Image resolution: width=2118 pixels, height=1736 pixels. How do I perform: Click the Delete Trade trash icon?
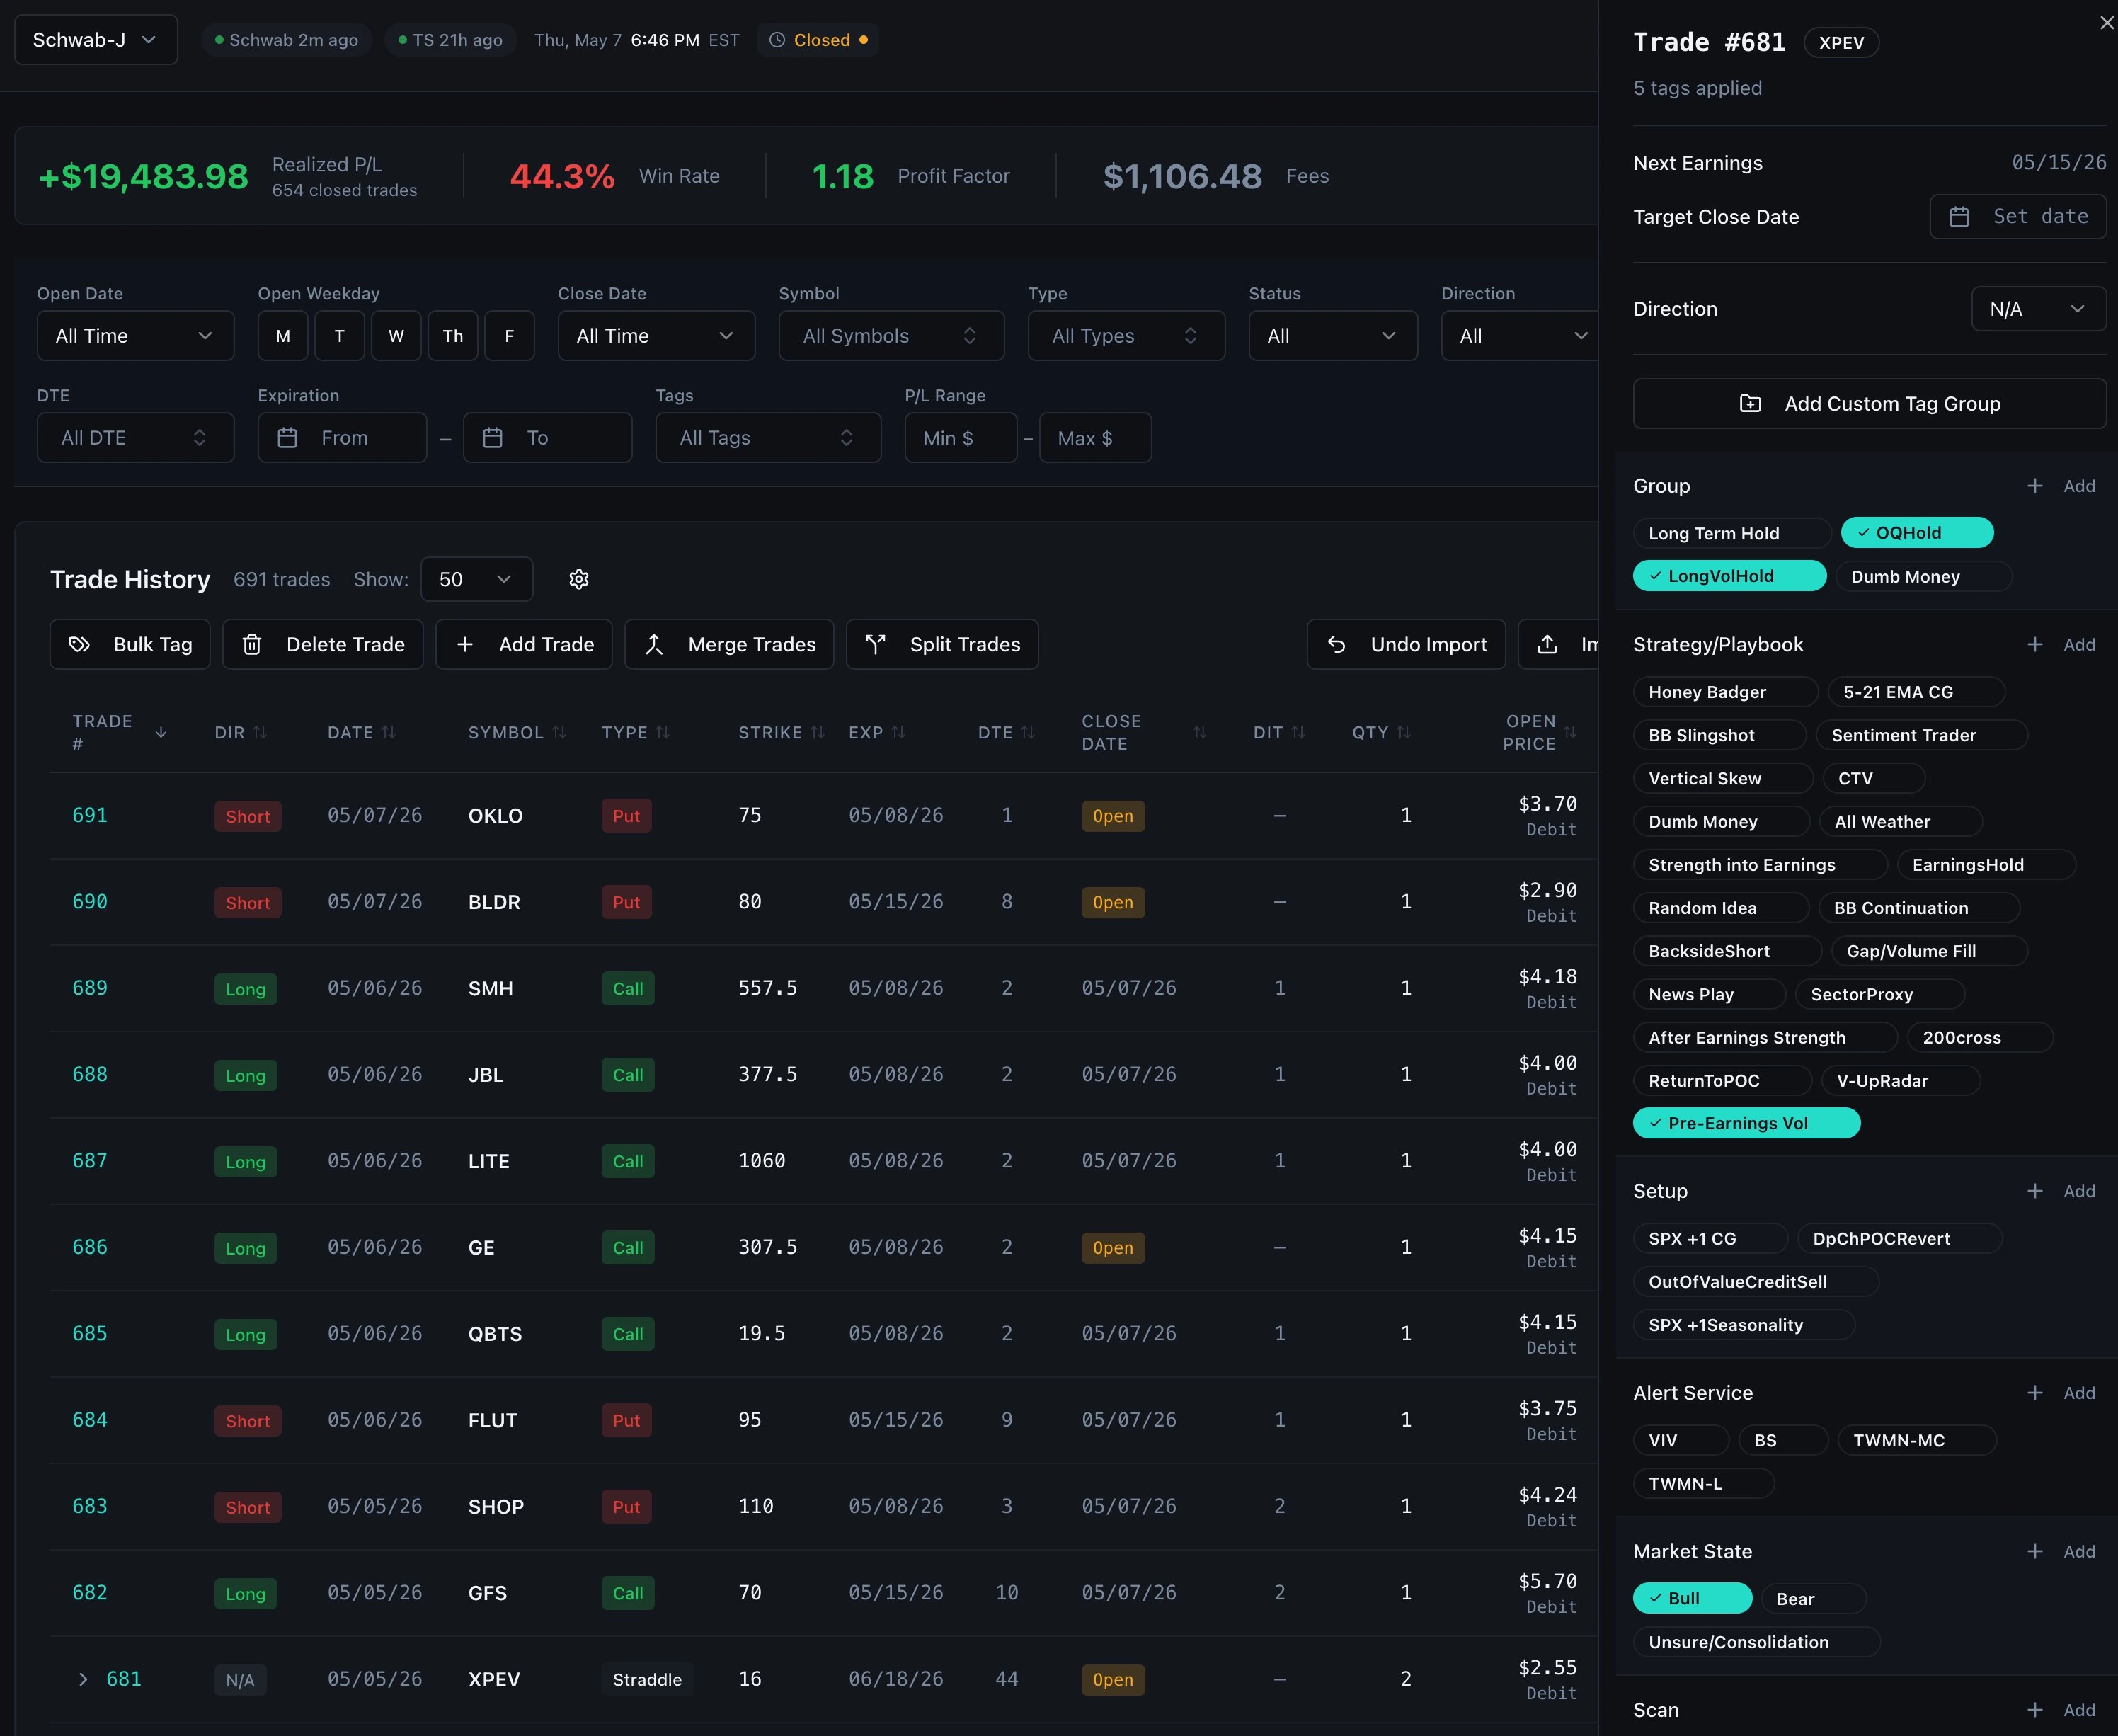(x=252, y=644)
